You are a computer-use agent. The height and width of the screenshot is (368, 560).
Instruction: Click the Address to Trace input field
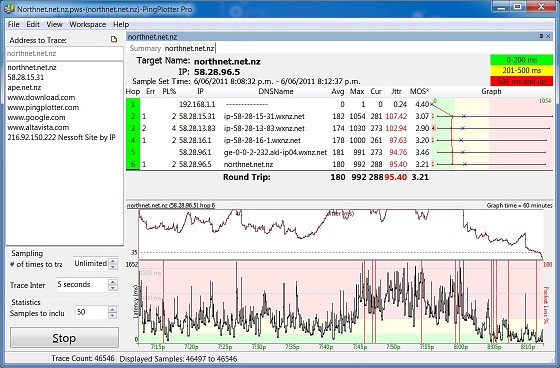click(x=65, y=54)
